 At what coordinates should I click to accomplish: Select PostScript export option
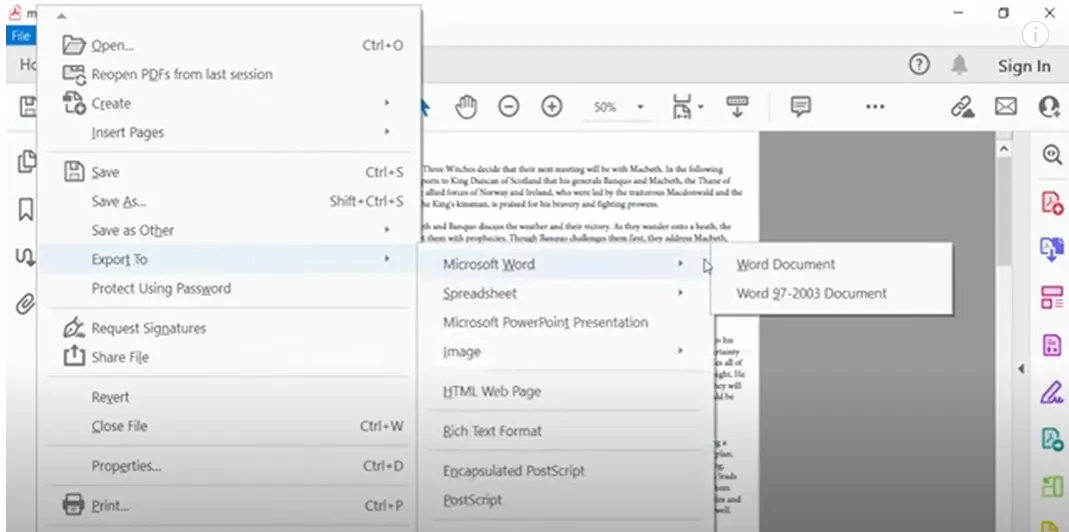pos(472,500)
